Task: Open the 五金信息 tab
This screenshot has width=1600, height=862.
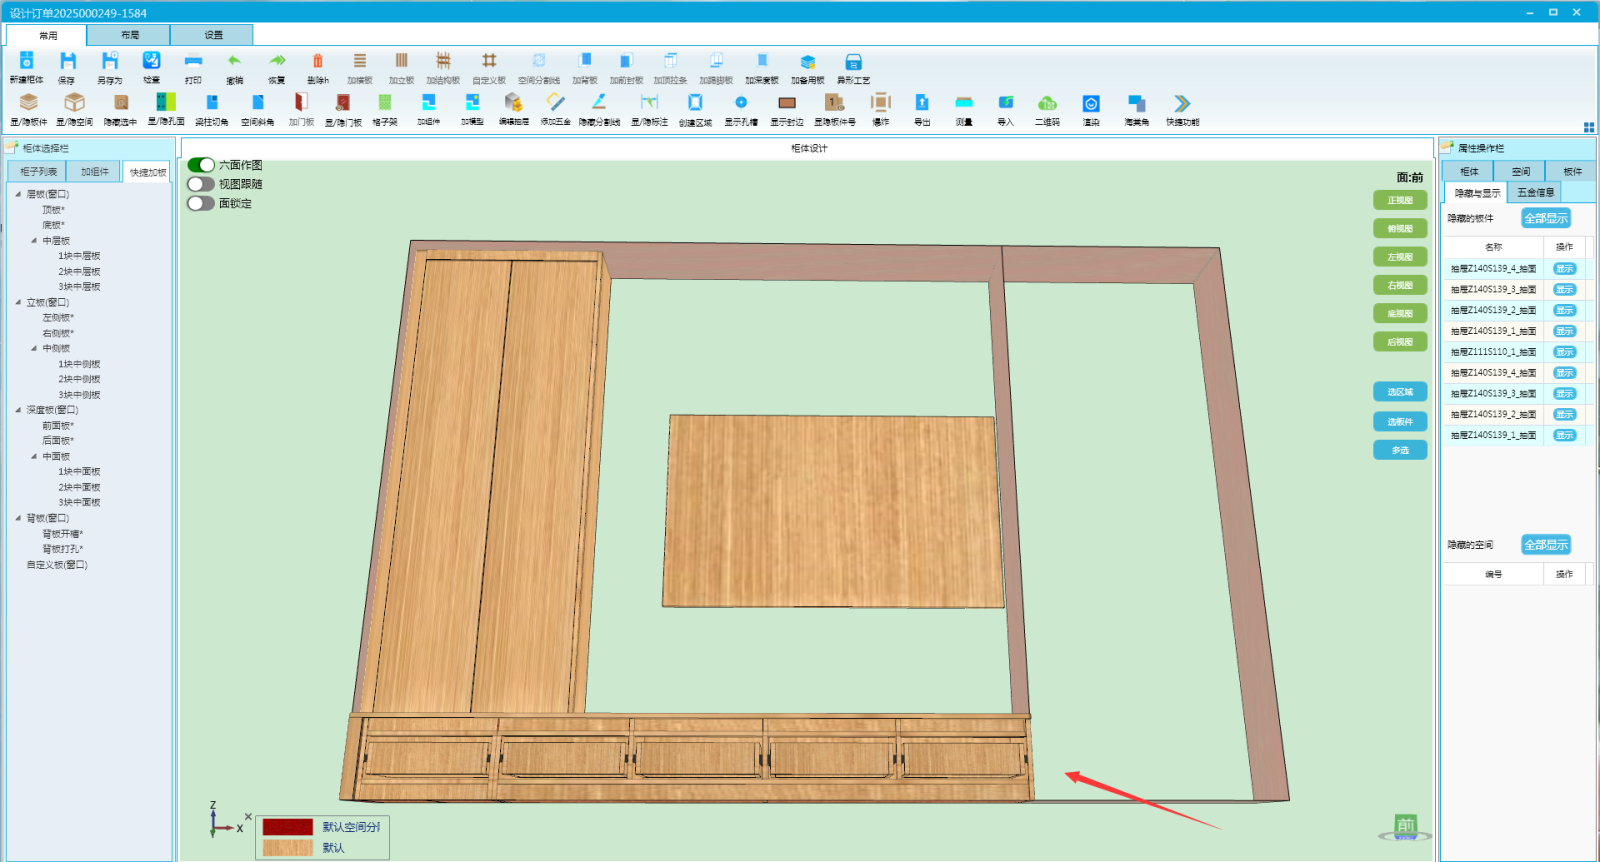Action: 1535,192
